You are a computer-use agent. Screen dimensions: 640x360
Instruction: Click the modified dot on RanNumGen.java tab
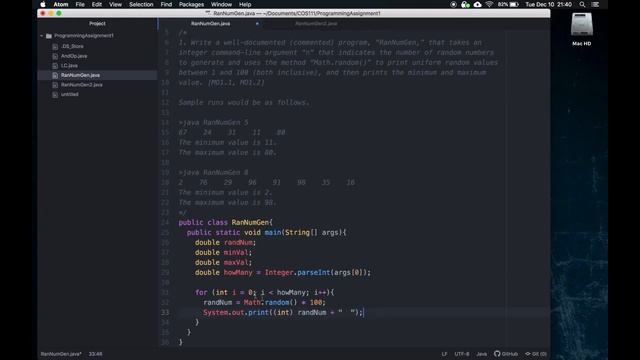pos(257,24)
